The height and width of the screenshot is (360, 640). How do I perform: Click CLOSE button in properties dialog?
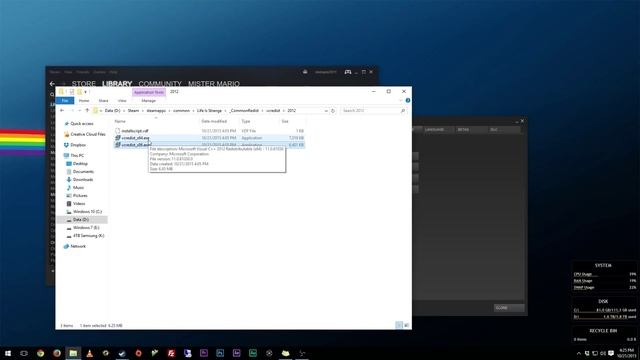pos(509,308)
